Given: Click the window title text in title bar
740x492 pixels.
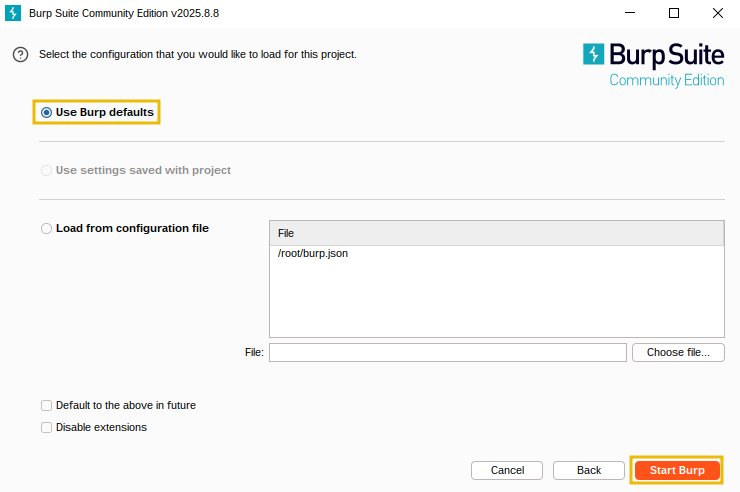Looking at the screenshot, I should pyautogui.click(x=111, y=13).
